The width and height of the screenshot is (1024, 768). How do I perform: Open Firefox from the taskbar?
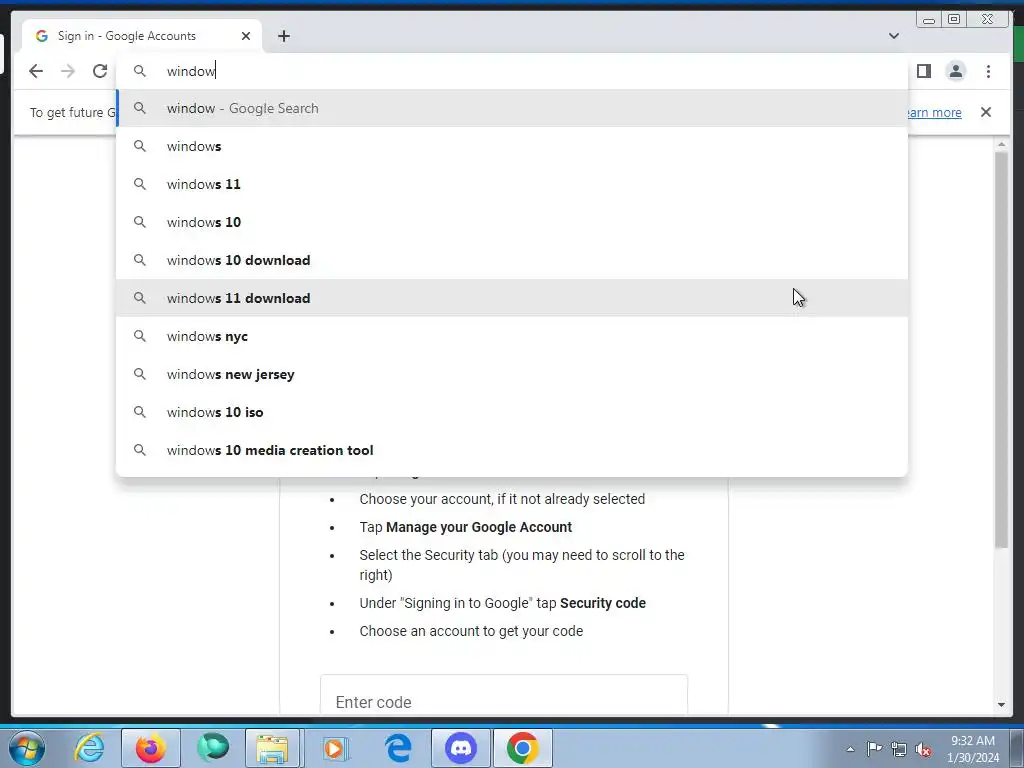[x=150, y=748]
